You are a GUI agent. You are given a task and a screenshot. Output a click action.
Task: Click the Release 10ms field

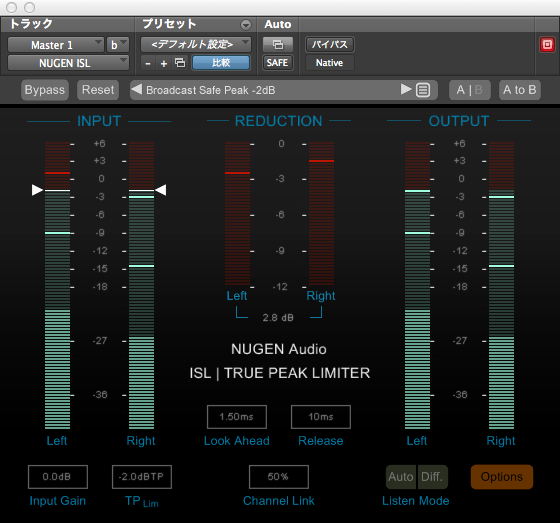point(321,417)
